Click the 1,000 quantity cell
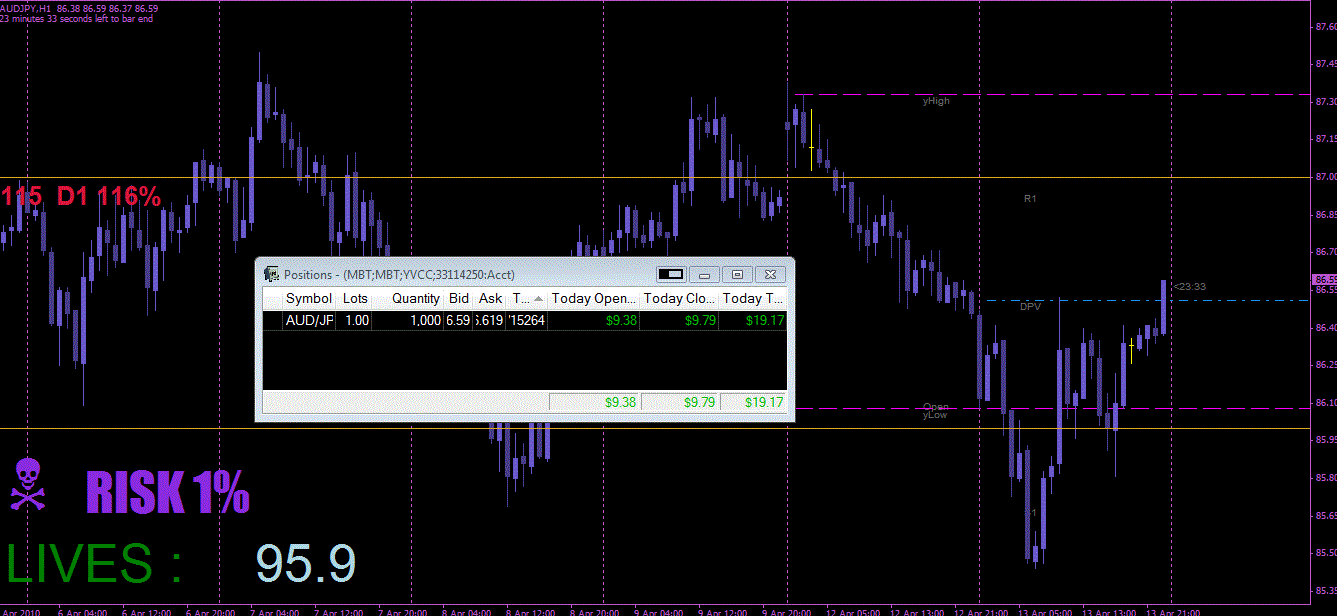1337x616 pixels. [x=408, y=320]
